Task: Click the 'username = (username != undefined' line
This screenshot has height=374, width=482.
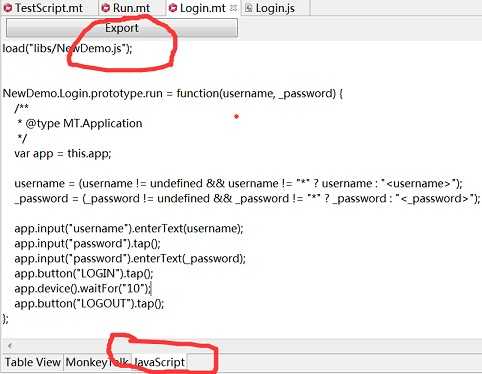Action: (238, 183)
